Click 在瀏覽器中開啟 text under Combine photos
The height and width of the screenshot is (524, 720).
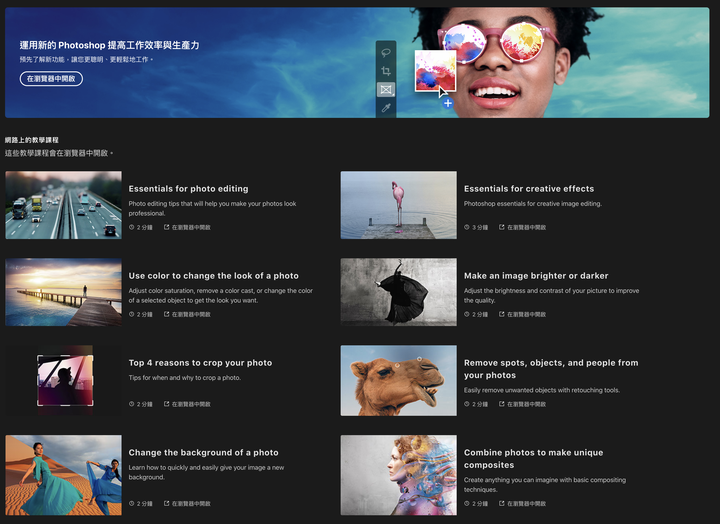coord(526,504)
